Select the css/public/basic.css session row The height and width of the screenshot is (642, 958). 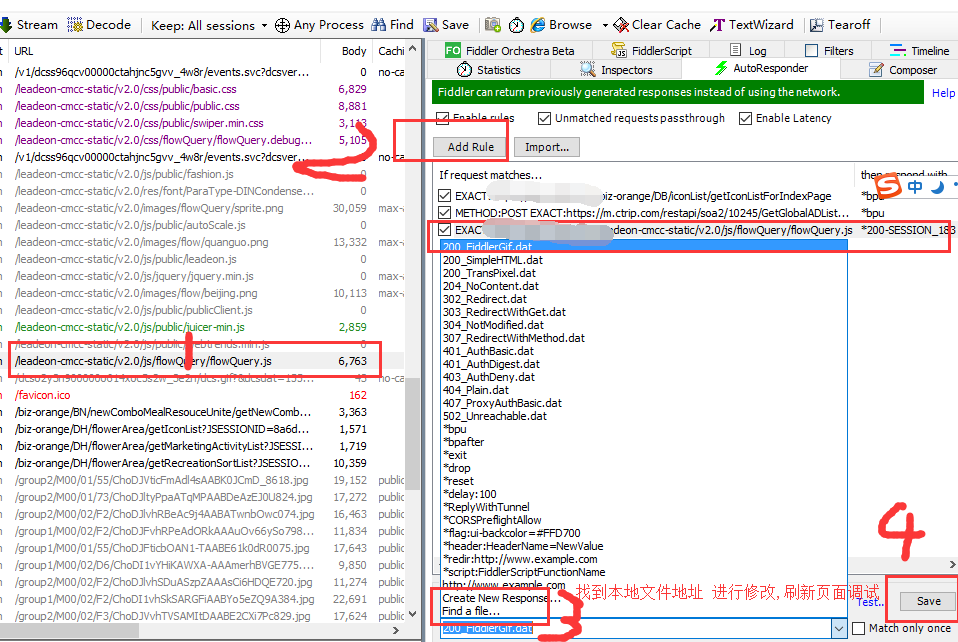pyautogui.click(x=202, y=89)
